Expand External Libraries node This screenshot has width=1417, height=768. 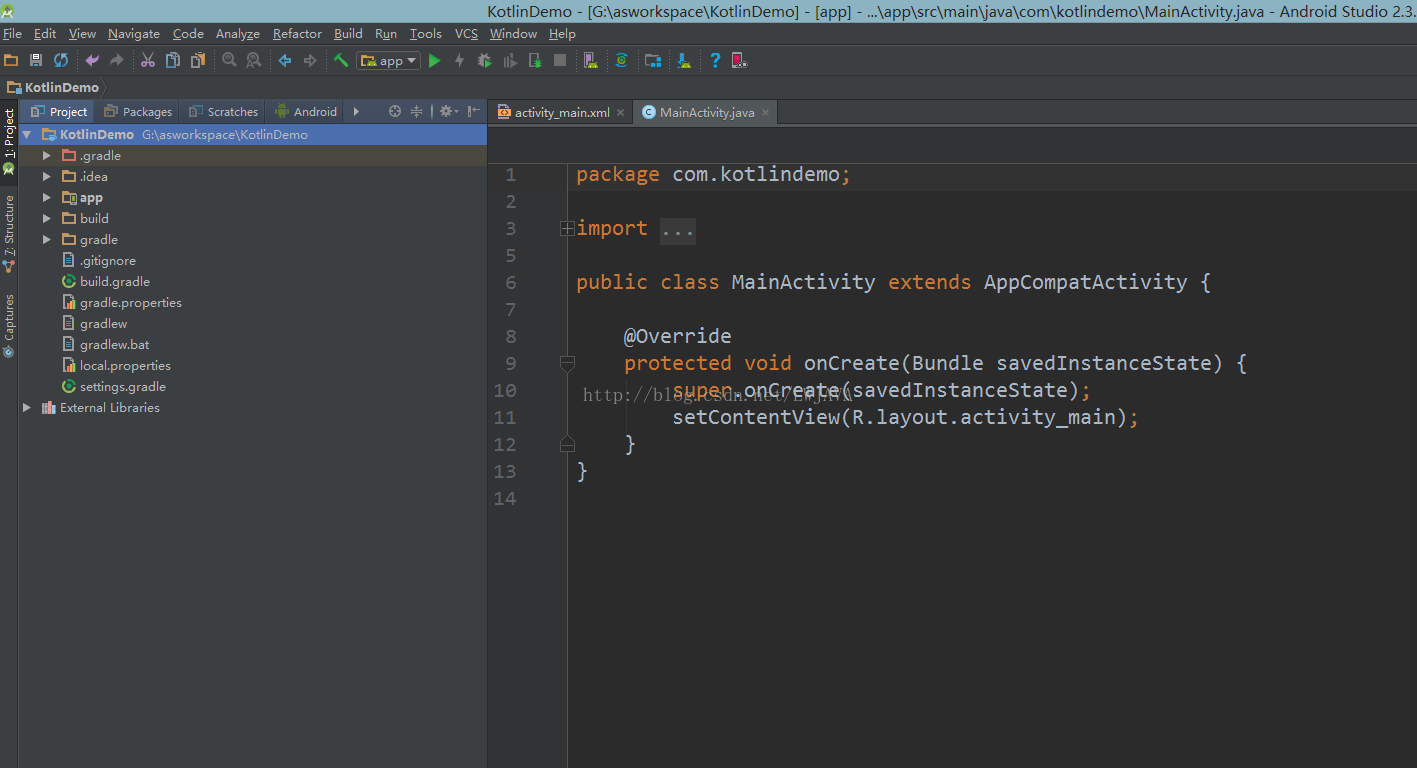click(27, 407)
